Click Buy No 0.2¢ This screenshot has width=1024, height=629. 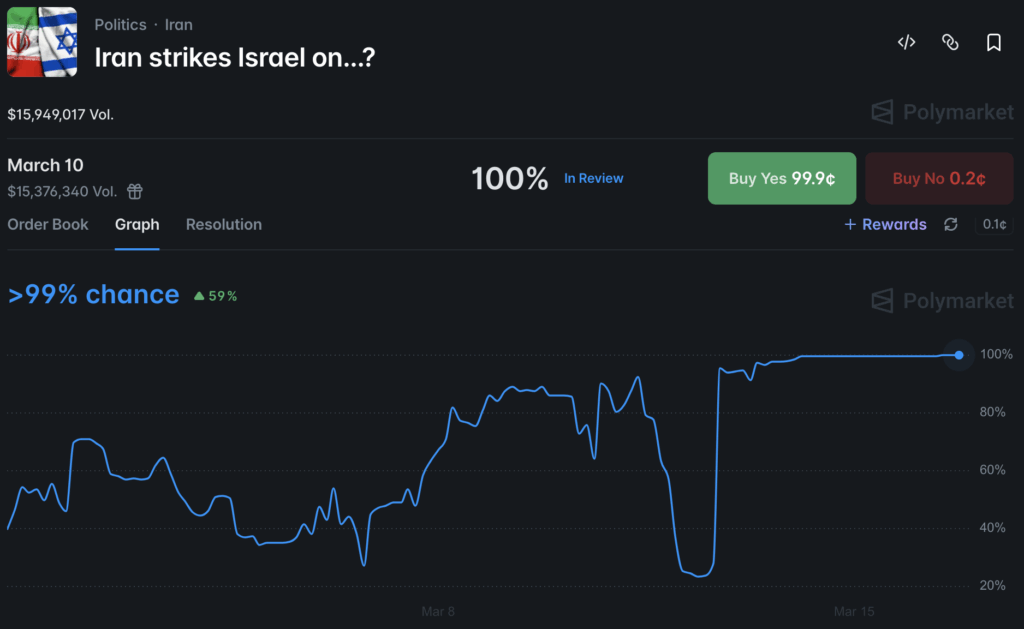tap(938, 178)
